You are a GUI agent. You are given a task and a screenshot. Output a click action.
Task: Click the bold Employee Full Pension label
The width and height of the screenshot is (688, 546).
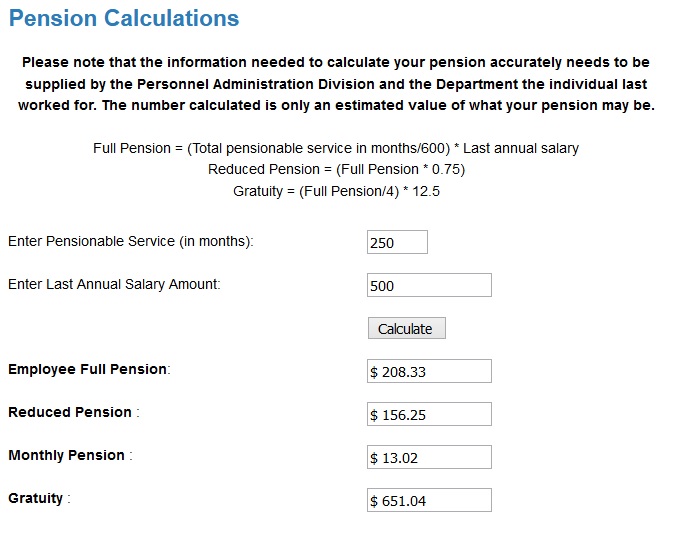[88, 369]
